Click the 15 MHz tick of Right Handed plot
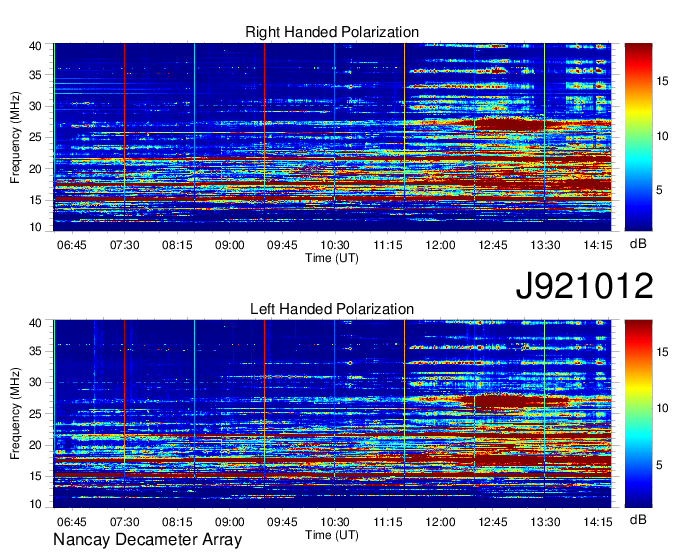 35,200
